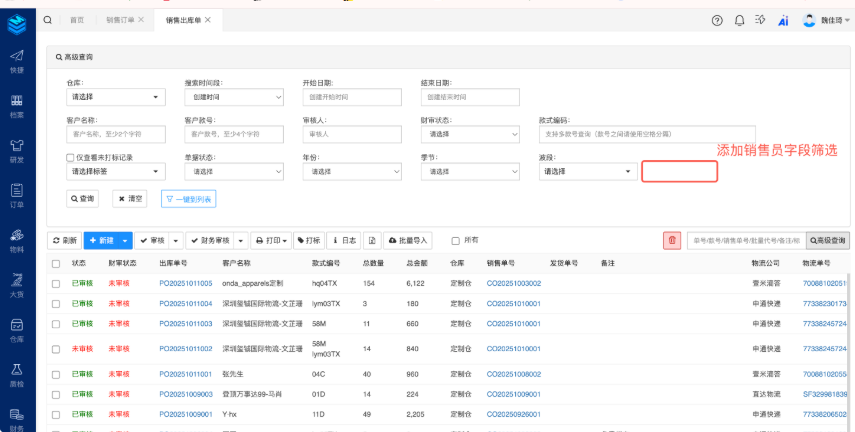Open 档案 in the left sidebar
Viewport: 855px width, 432px height.
(x=17, y=106)
